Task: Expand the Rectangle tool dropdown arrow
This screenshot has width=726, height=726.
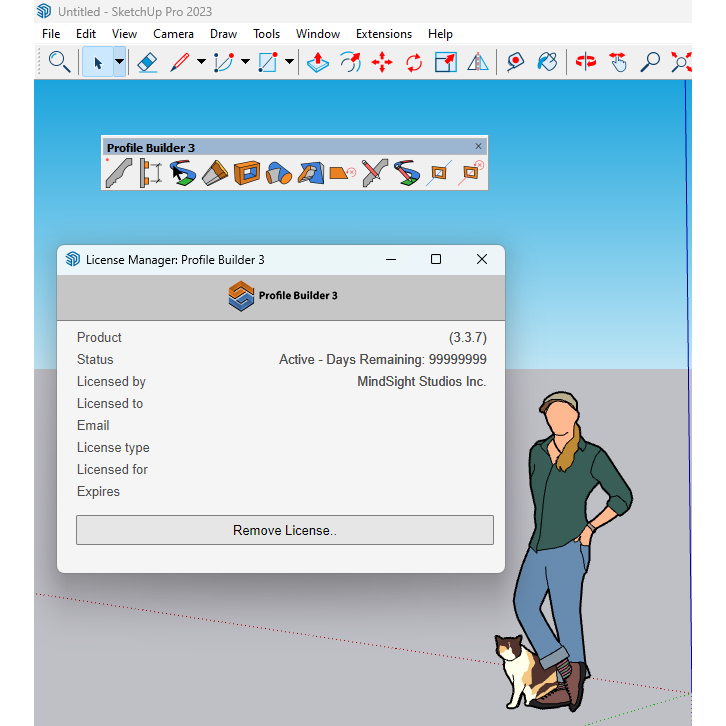Action: click(289, 62)
